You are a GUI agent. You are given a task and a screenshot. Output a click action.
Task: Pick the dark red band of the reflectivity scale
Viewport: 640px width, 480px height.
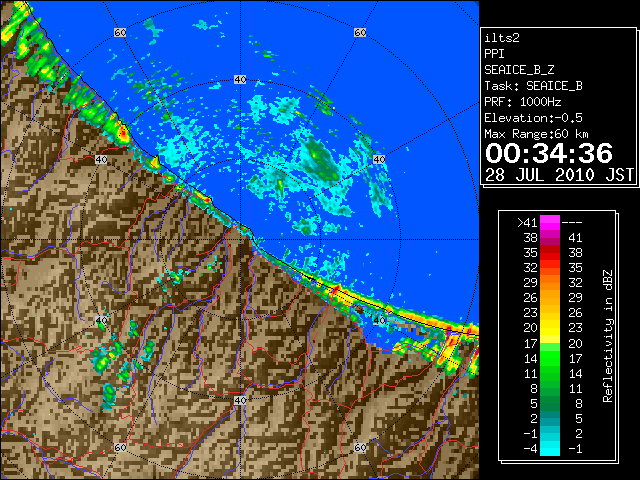[x=550, y=249]
